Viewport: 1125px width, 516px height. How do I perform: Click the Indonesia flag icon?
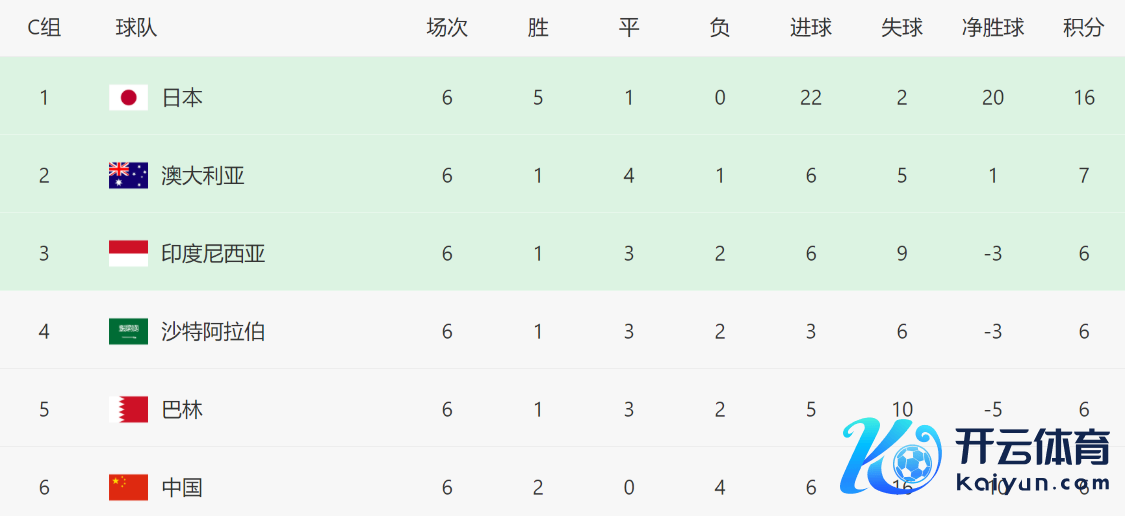(128, 253)
